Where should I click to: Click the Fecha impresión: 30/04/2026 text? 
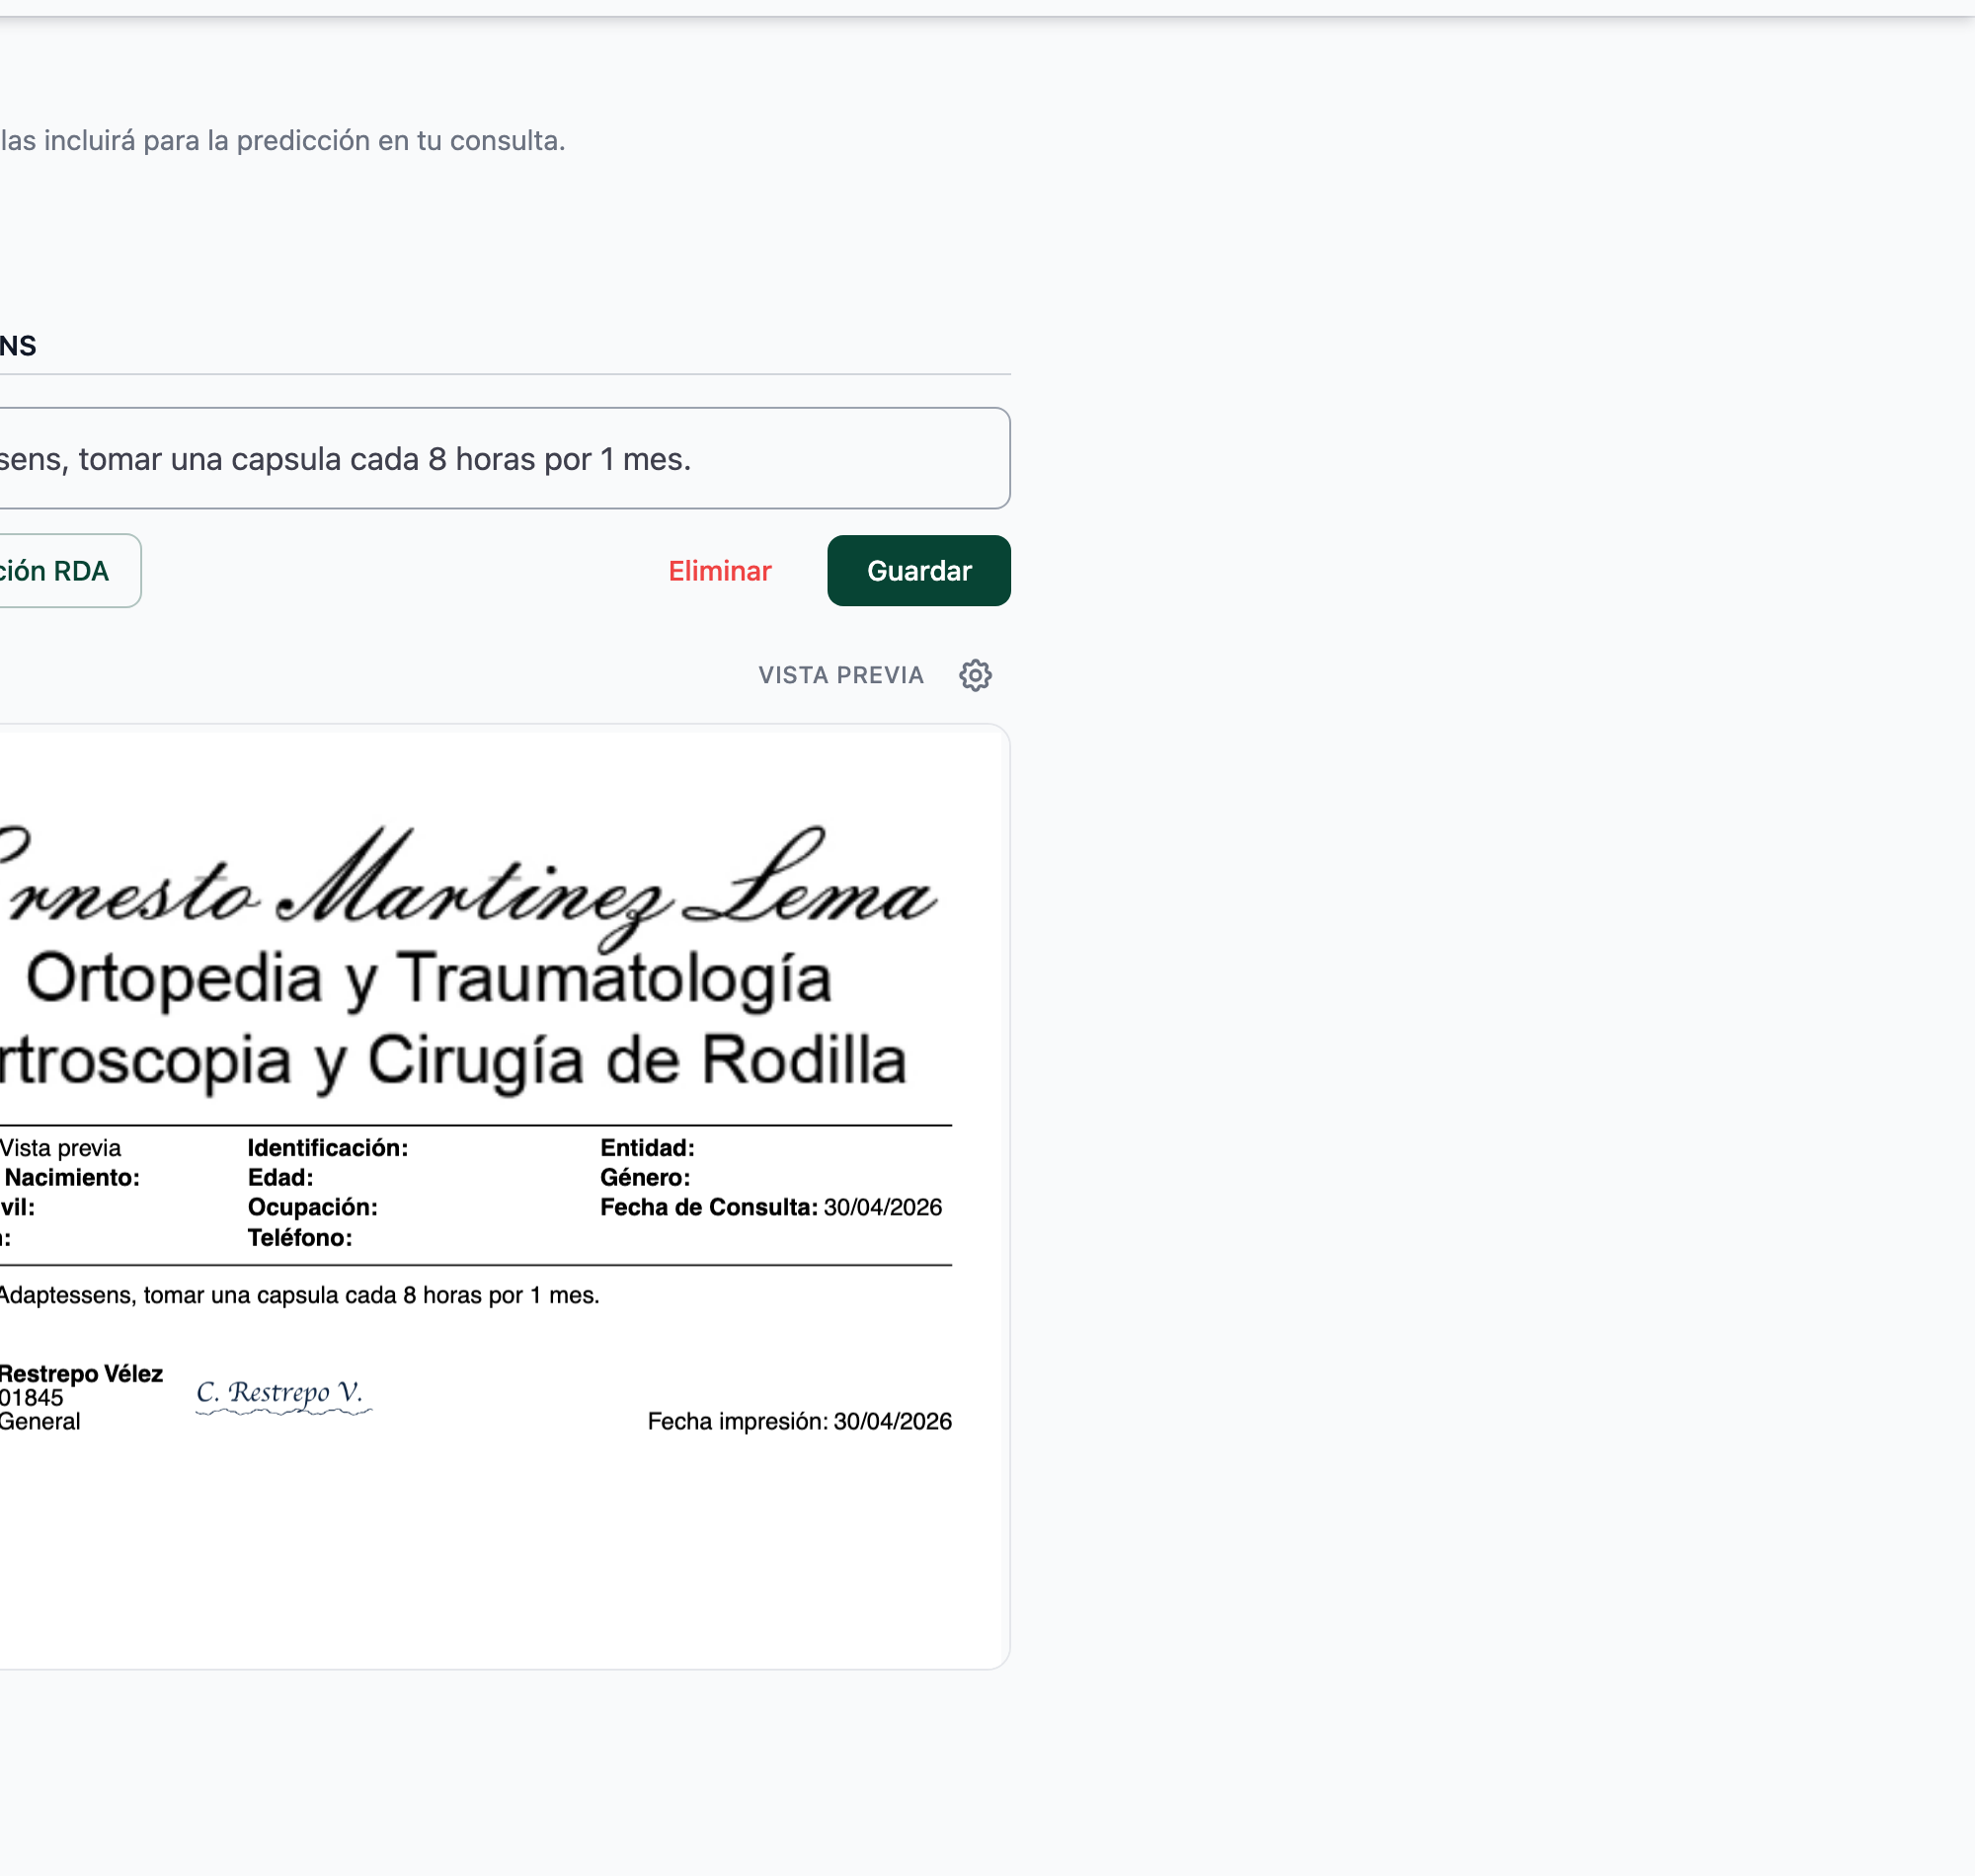pyautogui.click(x=799, y=1421)
